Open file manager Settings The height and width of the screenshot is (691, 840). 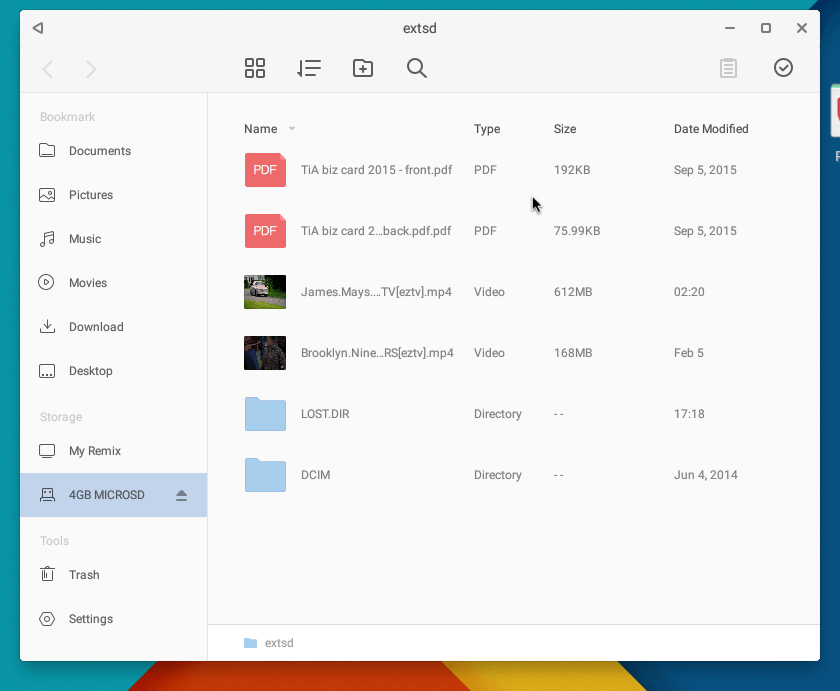[90, 619]
